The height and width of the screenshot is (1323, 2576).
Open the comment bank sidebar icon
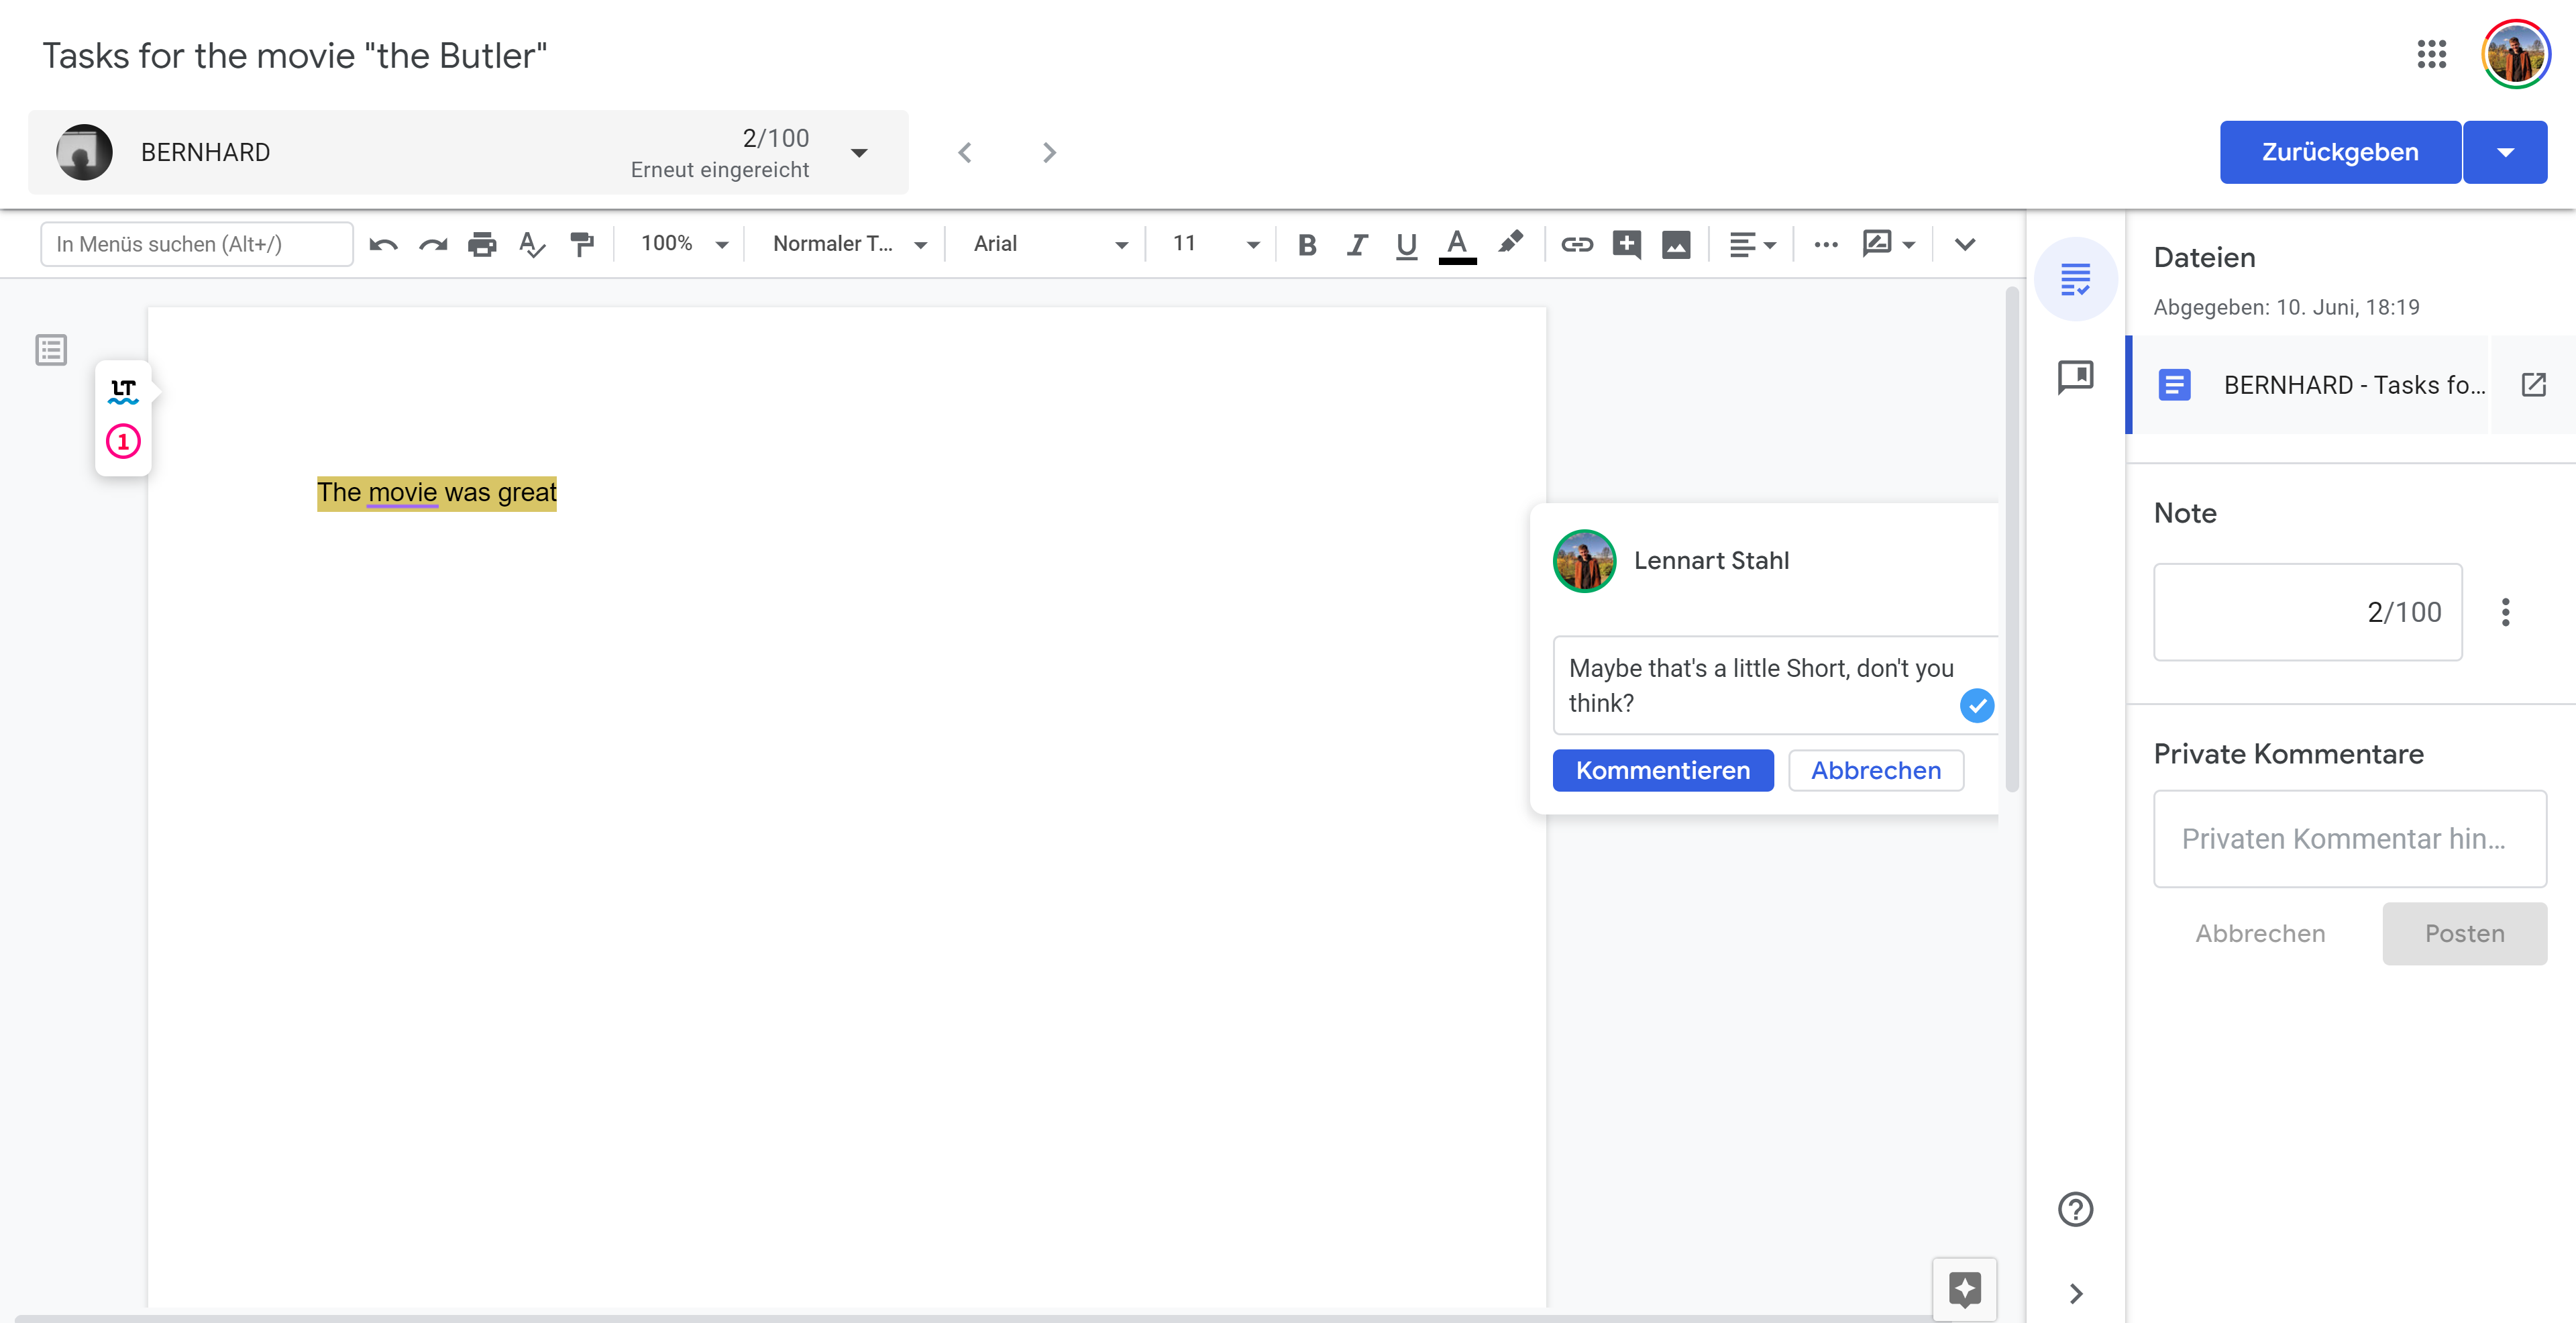pos(2075,377)
